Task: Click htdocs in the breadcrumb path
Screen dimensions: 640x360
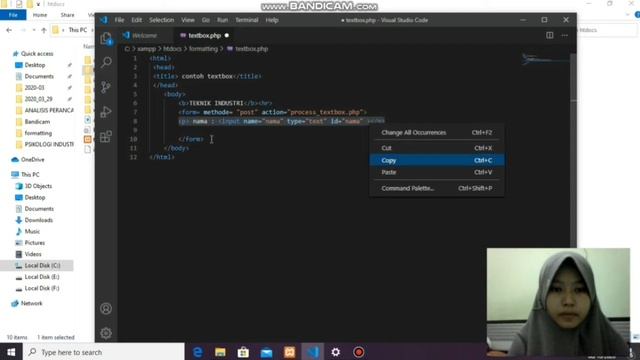Action: click(172, 49)
